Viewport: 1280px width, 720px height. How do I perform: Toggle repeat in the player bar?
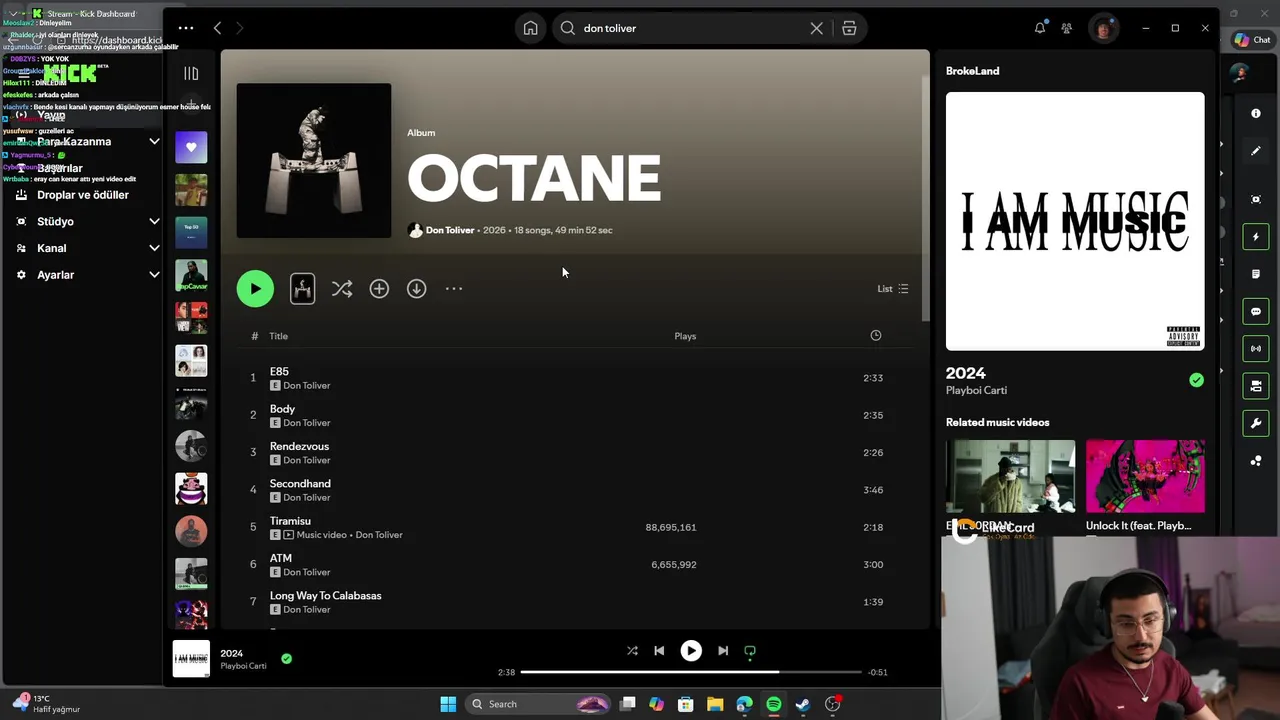coord(750,651)
